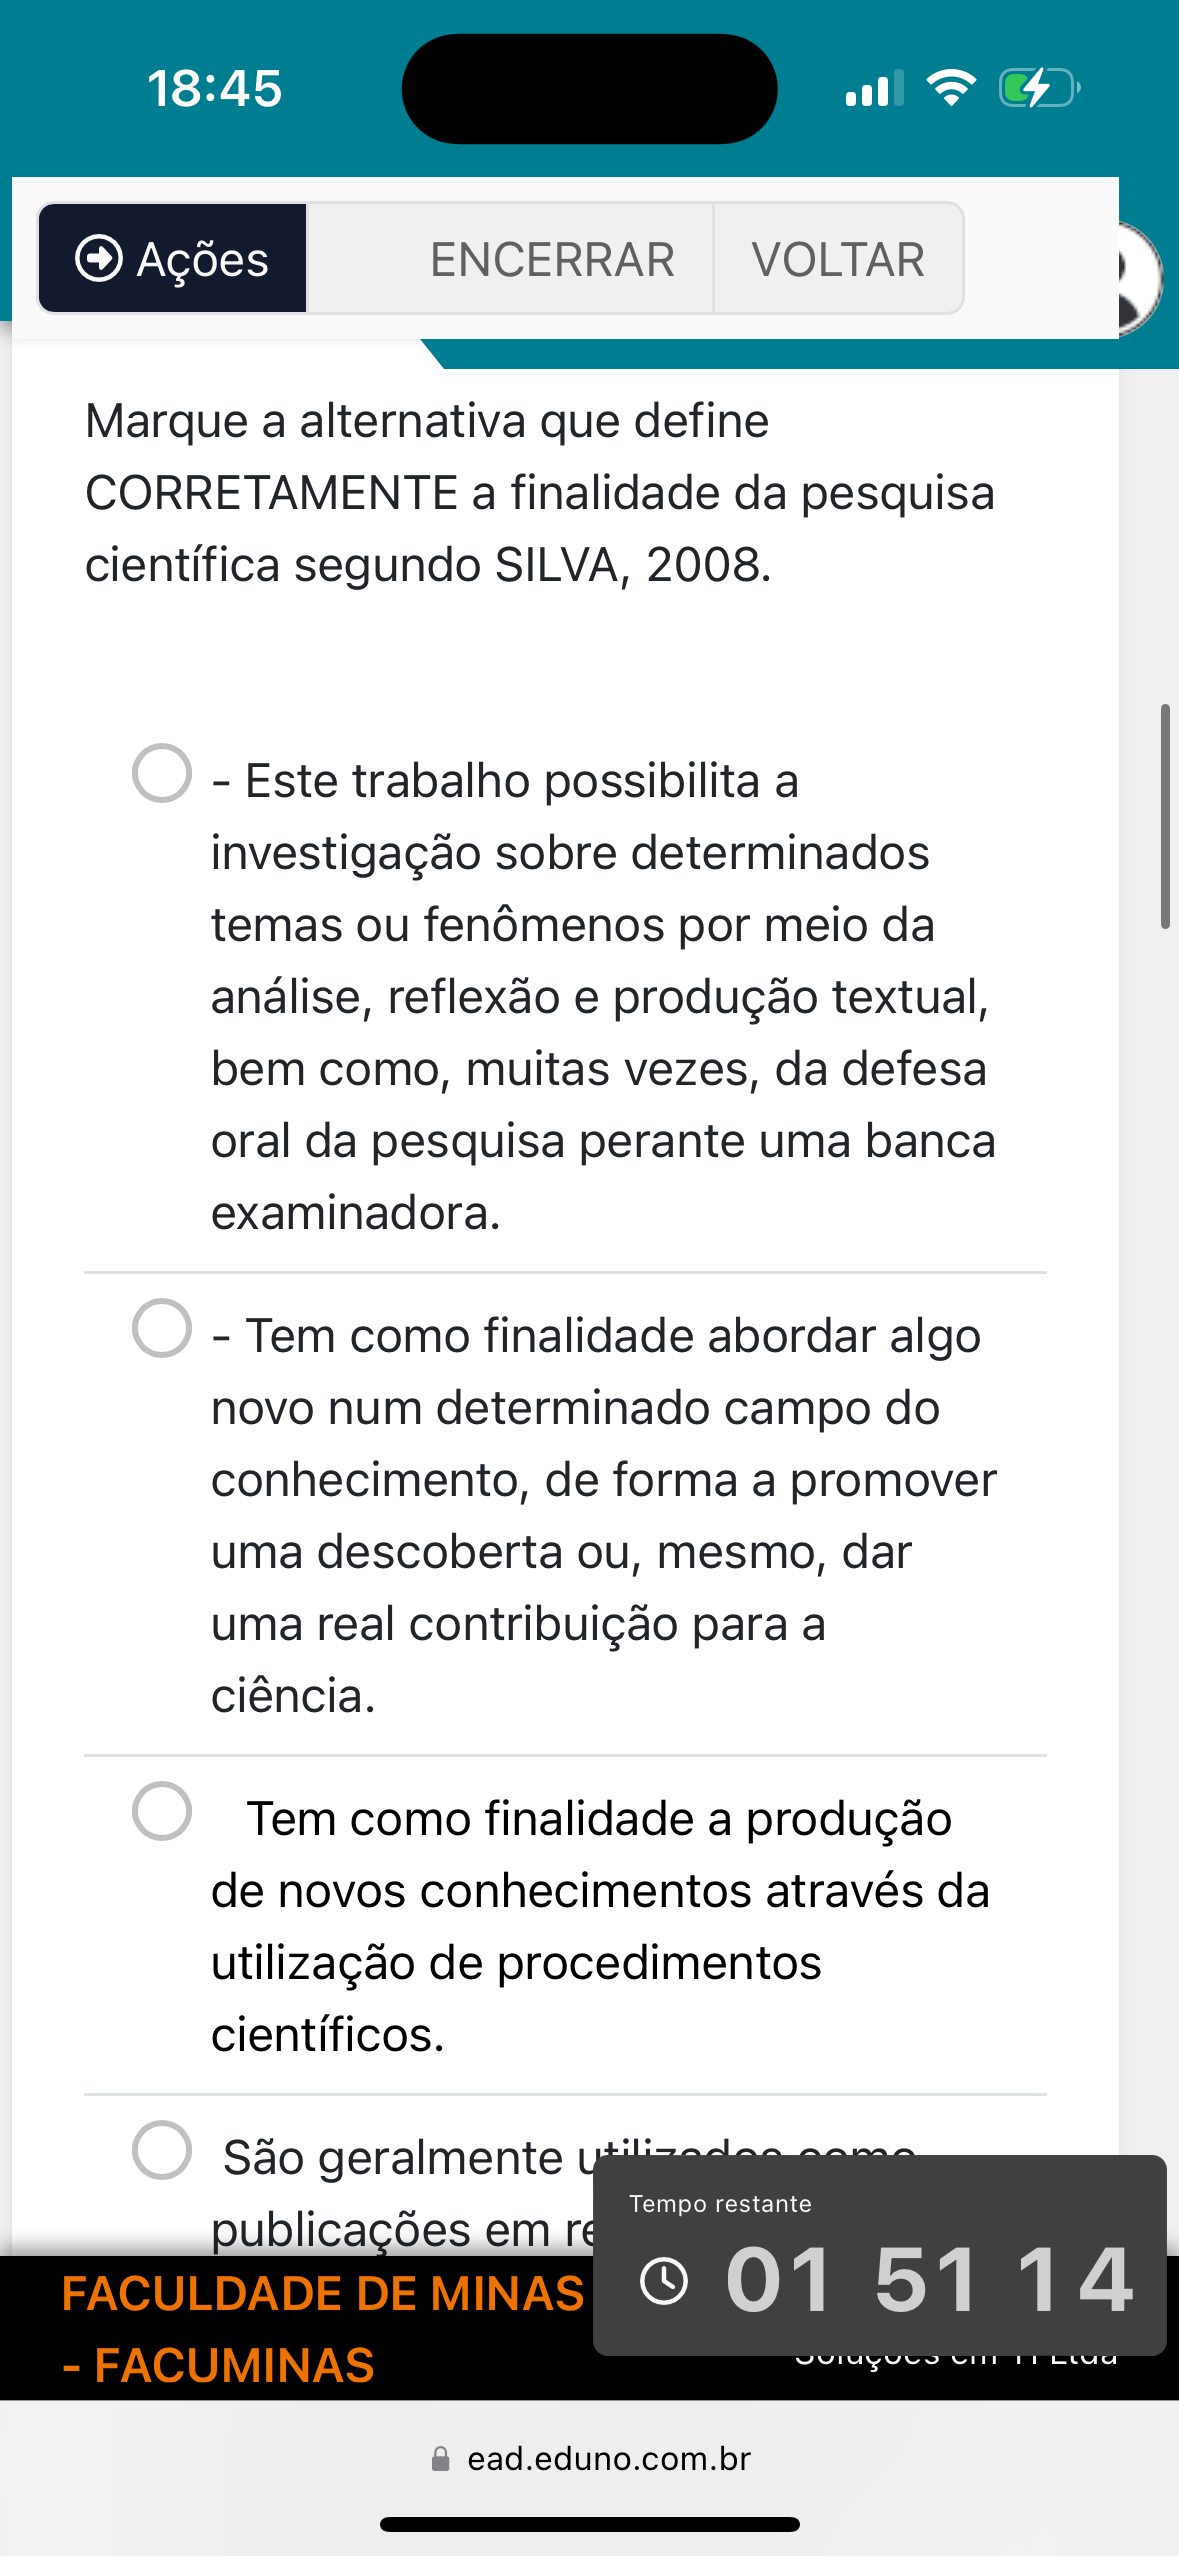This screenshot has height=2556, width=1179.
Task: Open the Ações menu
Action: click(172, 259)
